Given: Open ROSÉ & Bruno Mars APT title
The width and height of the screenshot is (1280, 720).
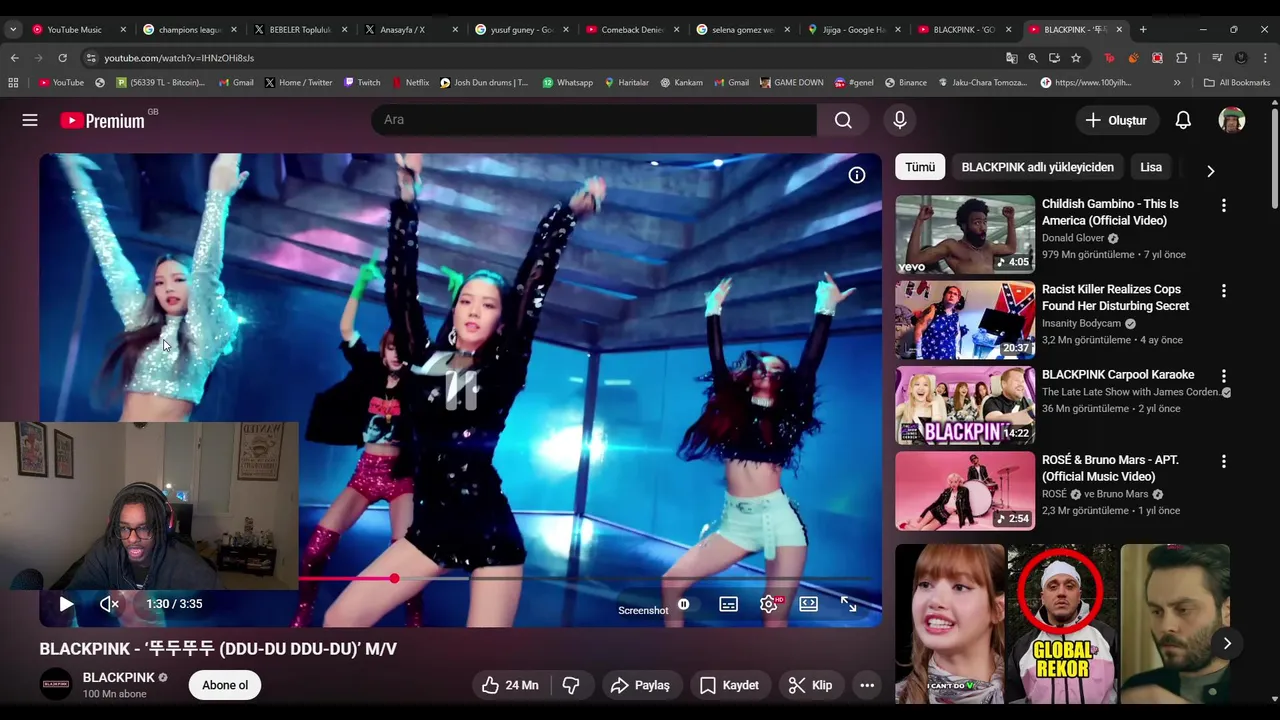Looking at the screenshot, I should pyautogui.click(x=1110, y=468).
